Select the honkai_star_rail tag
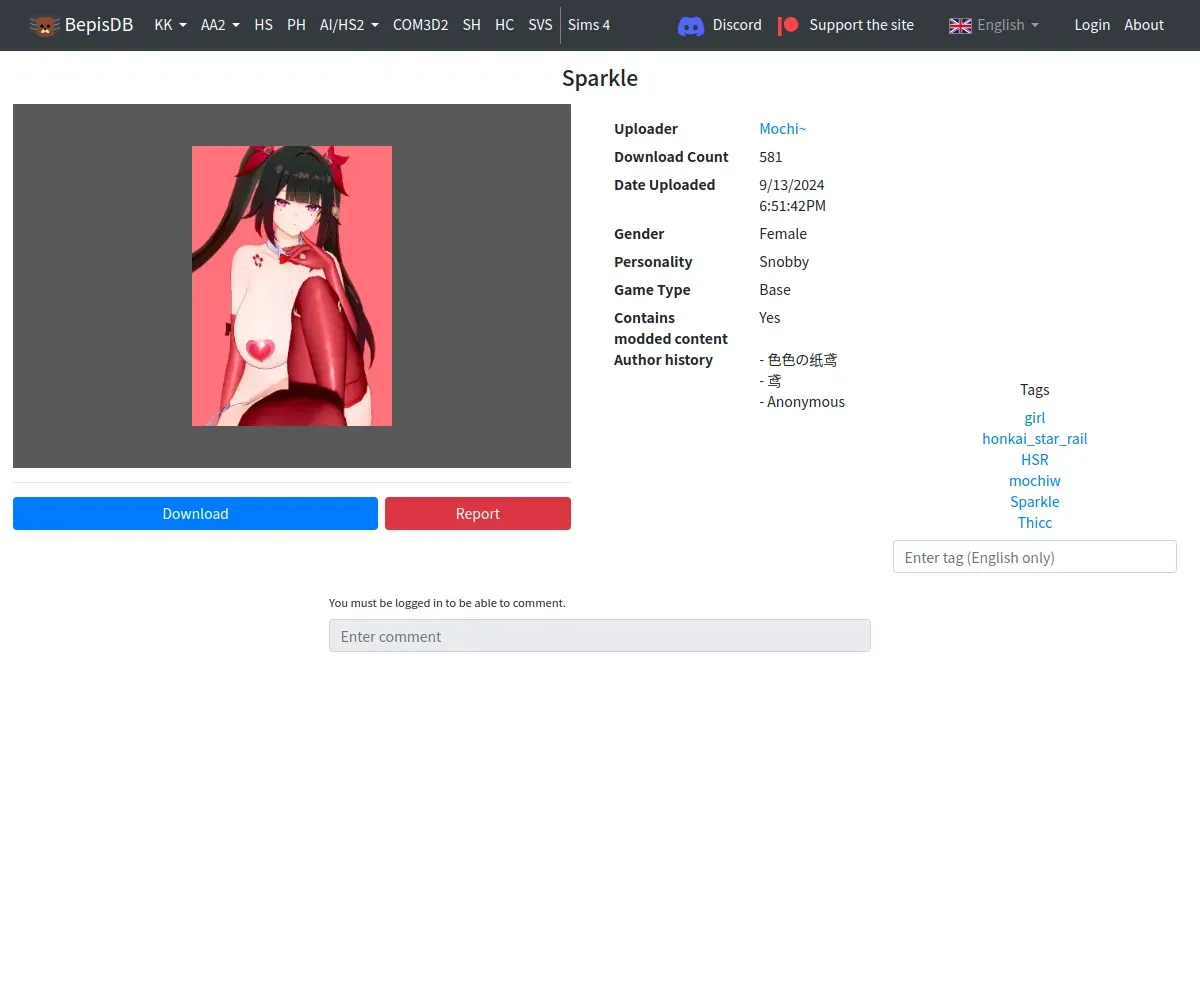The image size is (1200, 1000). click(1035, 438)
